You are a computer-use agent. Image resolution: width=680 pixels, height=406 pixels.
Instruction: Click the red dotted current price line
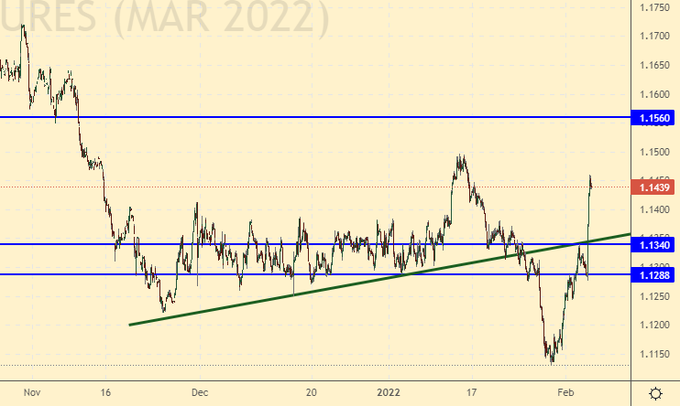pyautogui.click(x=300, y=186)
